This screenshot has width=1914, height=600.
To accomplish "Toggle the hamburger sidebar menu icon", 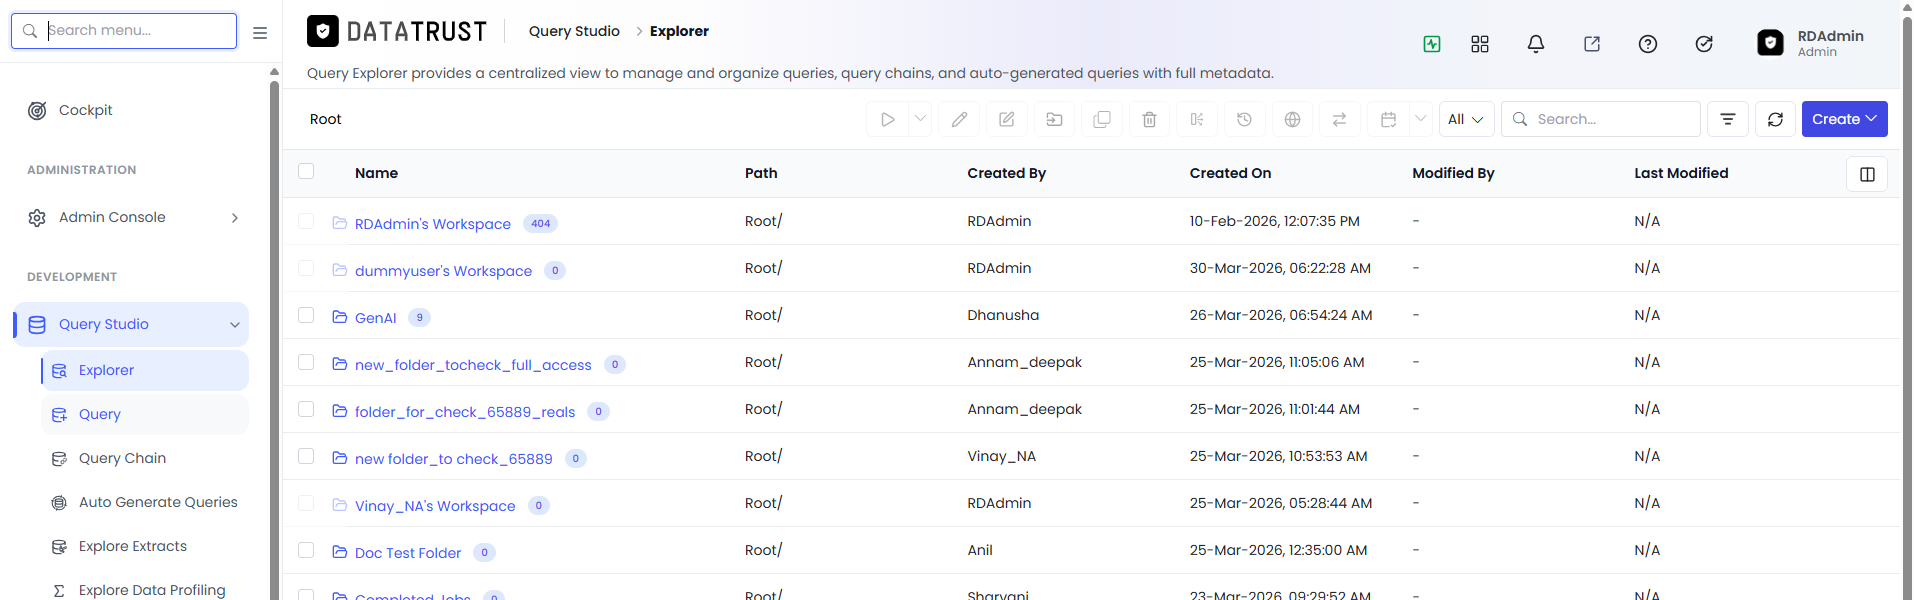I will pyautogui.click(x=260, y=32).
